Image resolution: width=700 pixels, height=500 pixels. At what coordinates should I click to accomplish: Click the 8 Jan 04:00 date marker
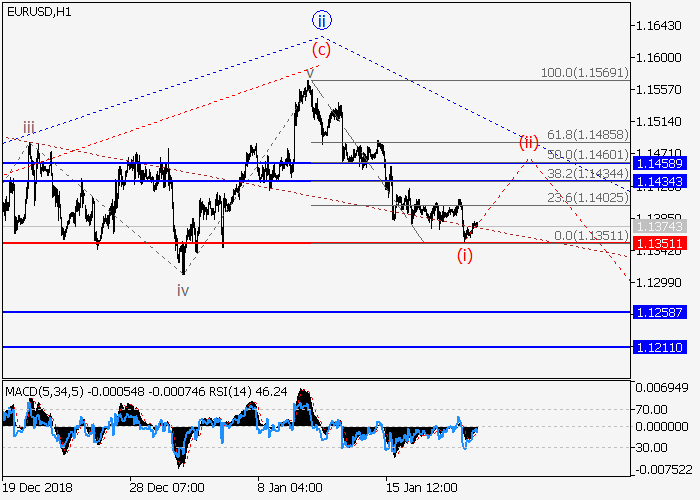point(290,487)
